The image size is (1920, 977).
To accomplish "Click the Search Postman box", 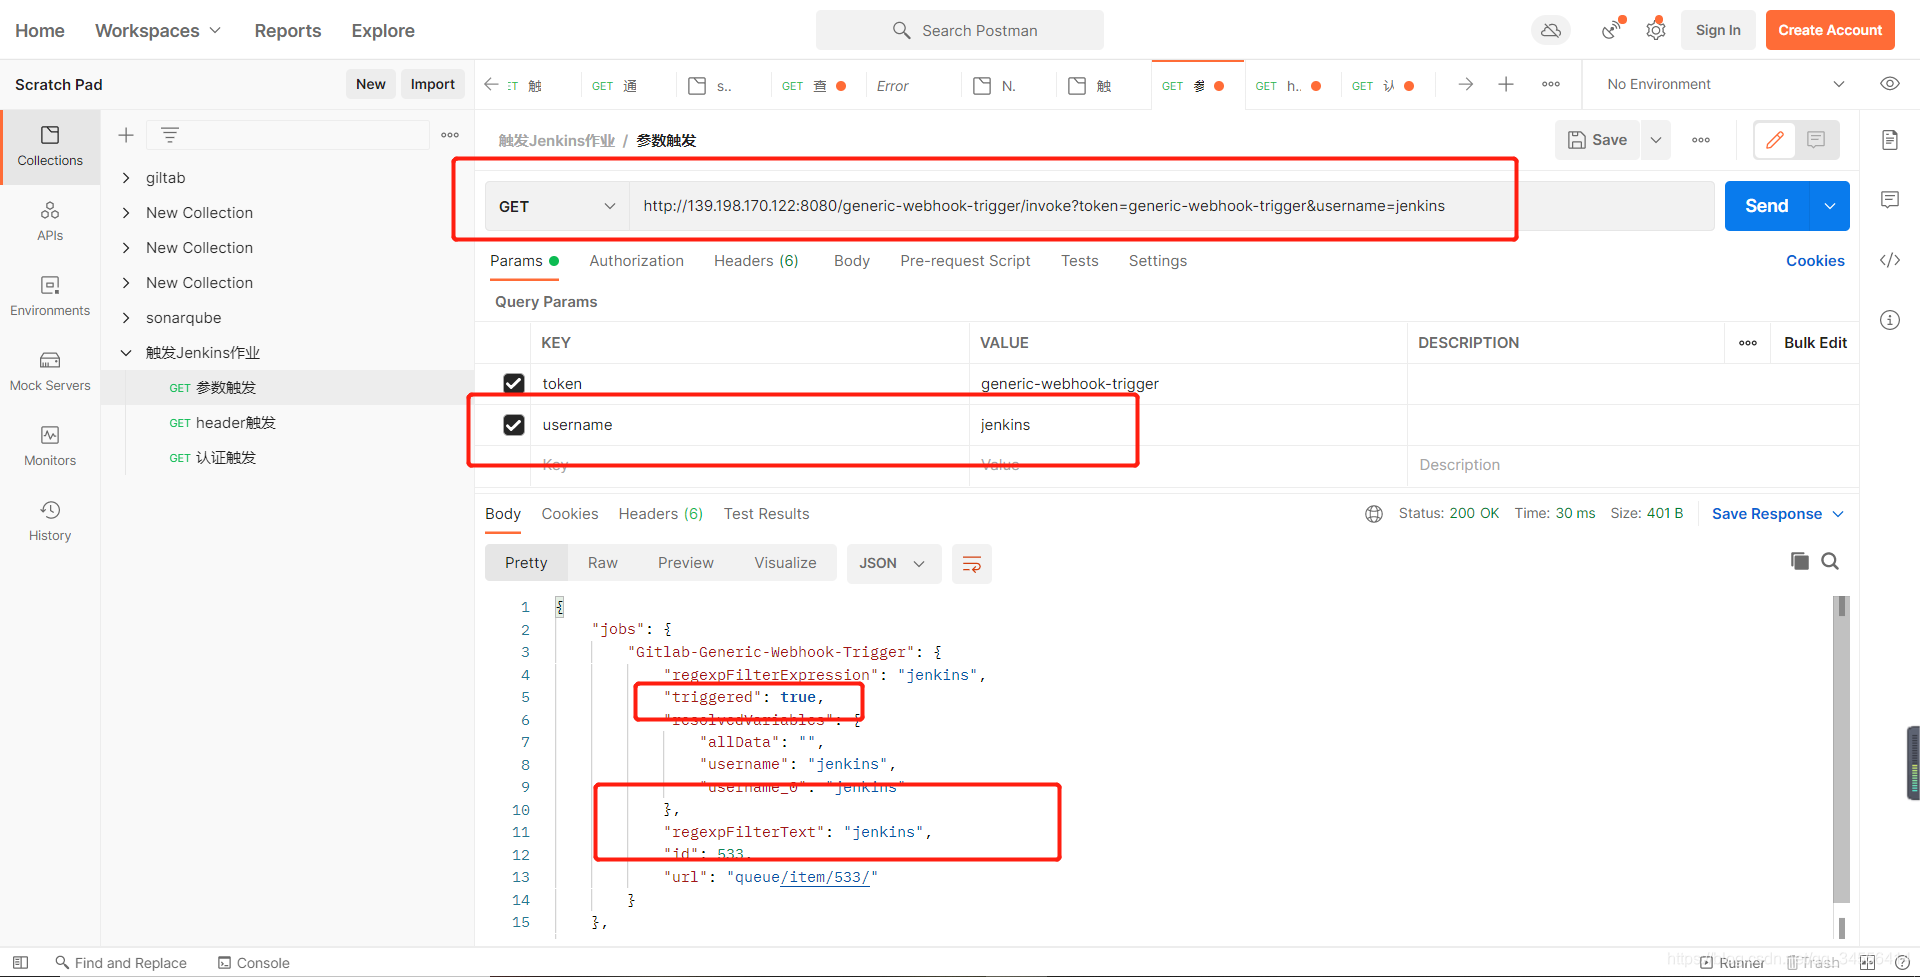I will (x=960, y=31).
